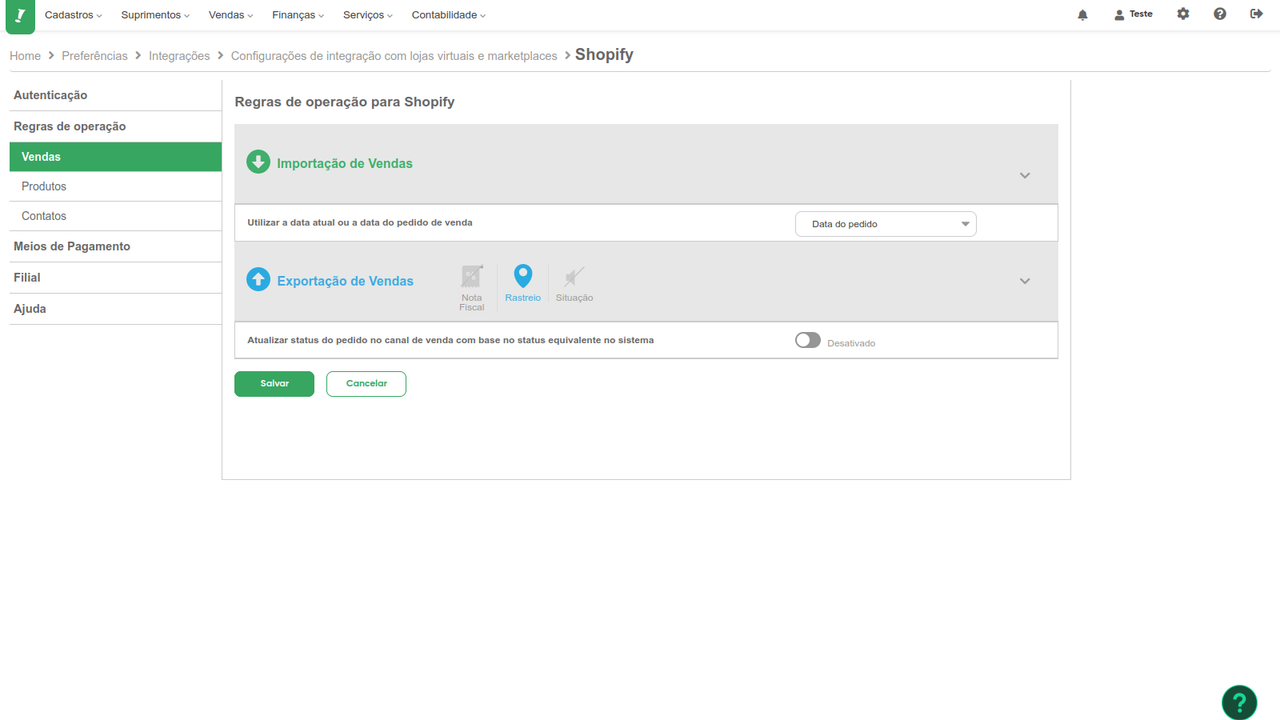Click the Importação de Vendas heading
Image resolution: width=1280 pixels, height=720 pixels.
coord(345,163)
